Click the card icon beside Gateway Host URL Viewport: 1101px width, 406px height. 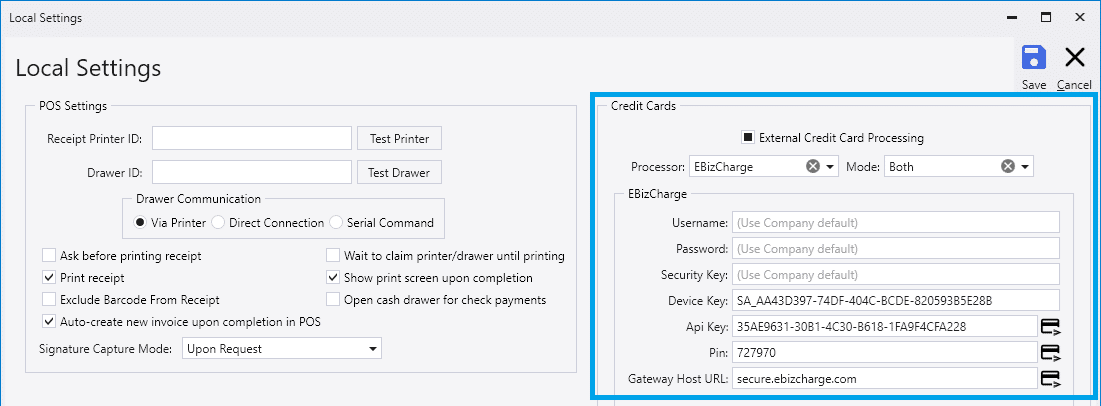[1050, 379]
